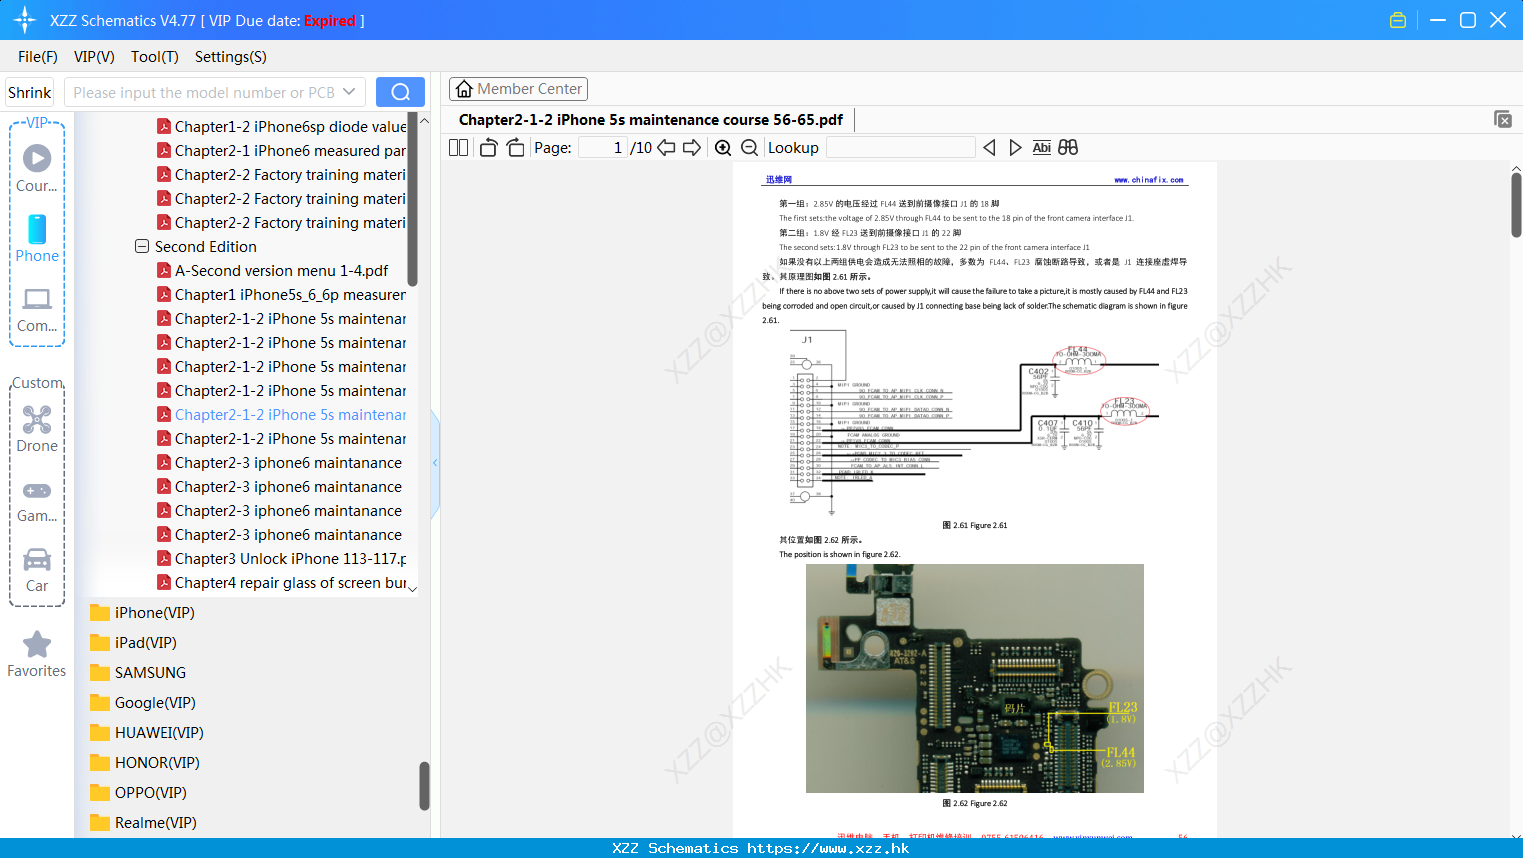Click the www.xzz.hk status bar link
Viewport: 1523px width, 858px height.
828,848
